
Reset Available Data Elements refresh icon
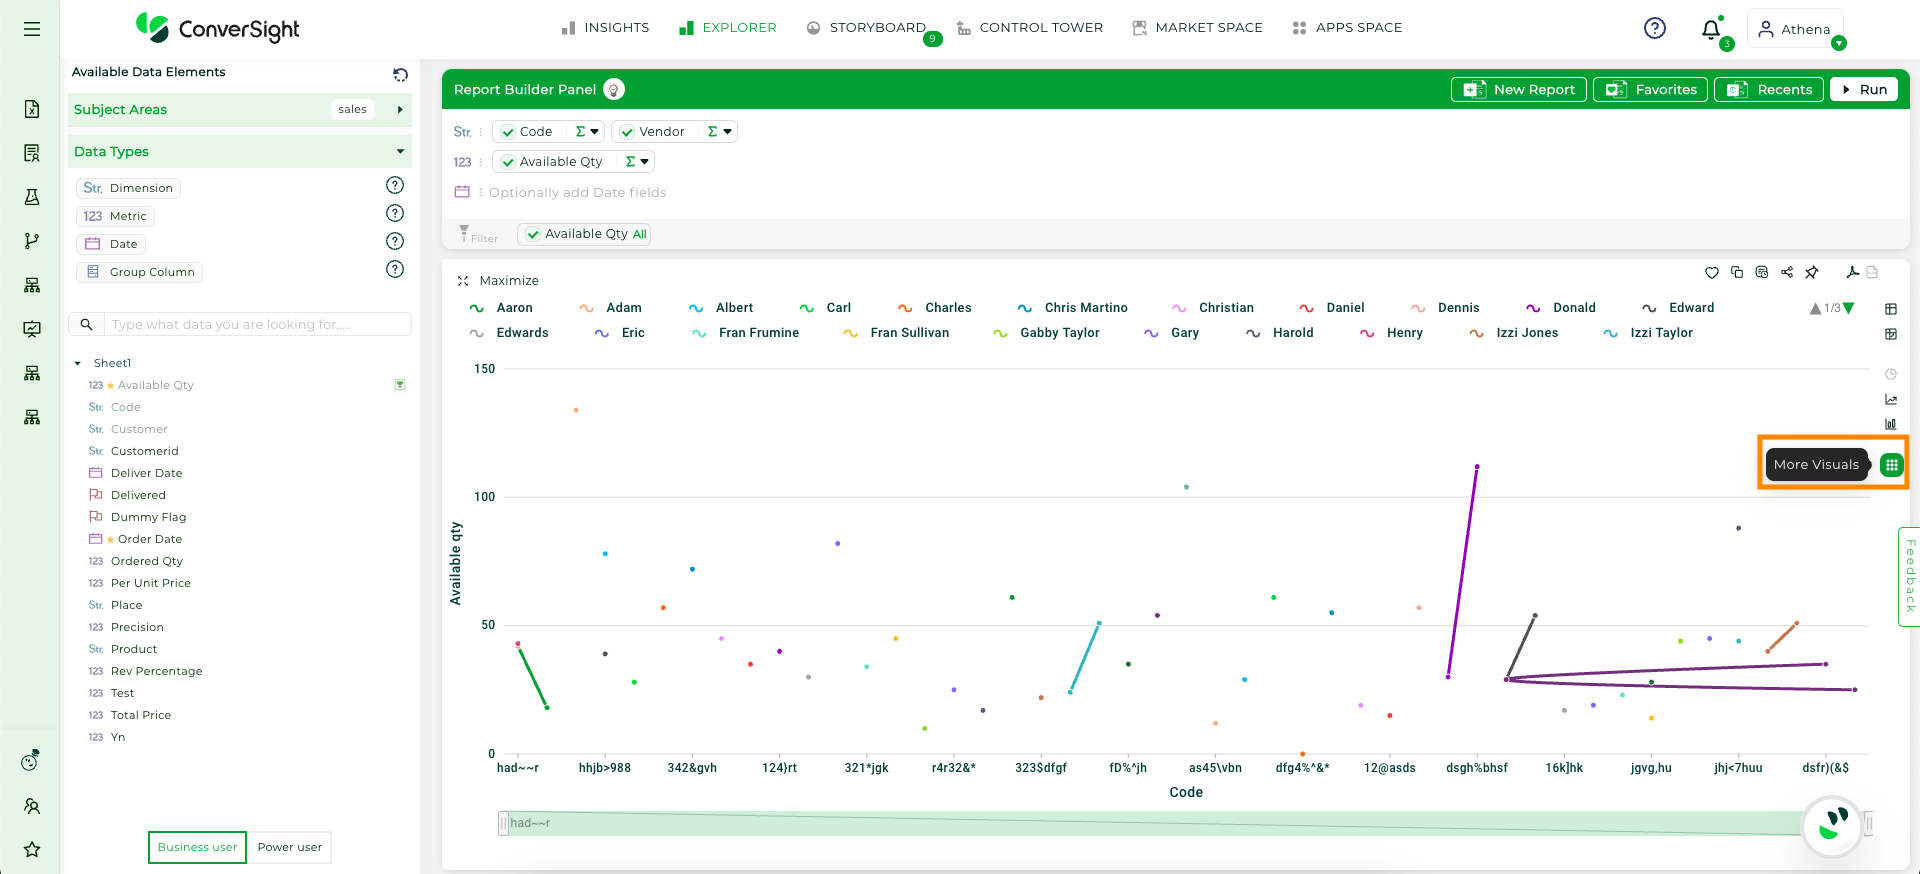400,74
